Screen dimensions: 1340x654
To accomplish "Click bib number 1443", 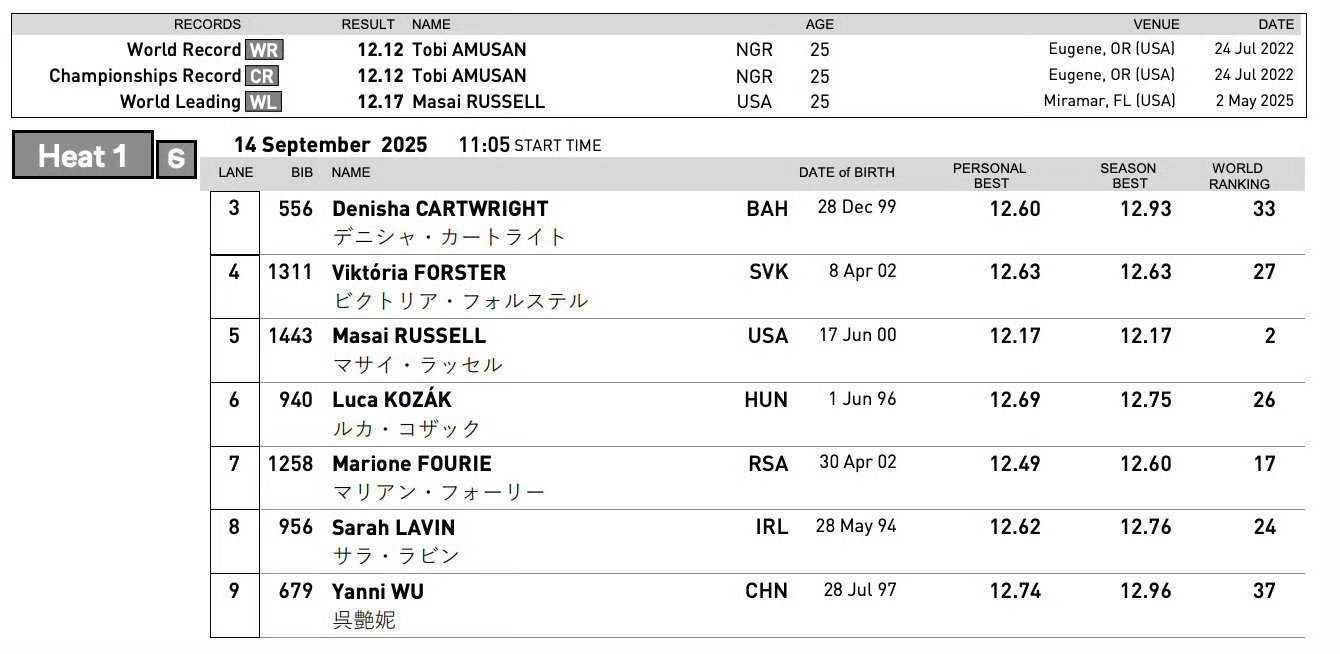I will pos(290,336).
